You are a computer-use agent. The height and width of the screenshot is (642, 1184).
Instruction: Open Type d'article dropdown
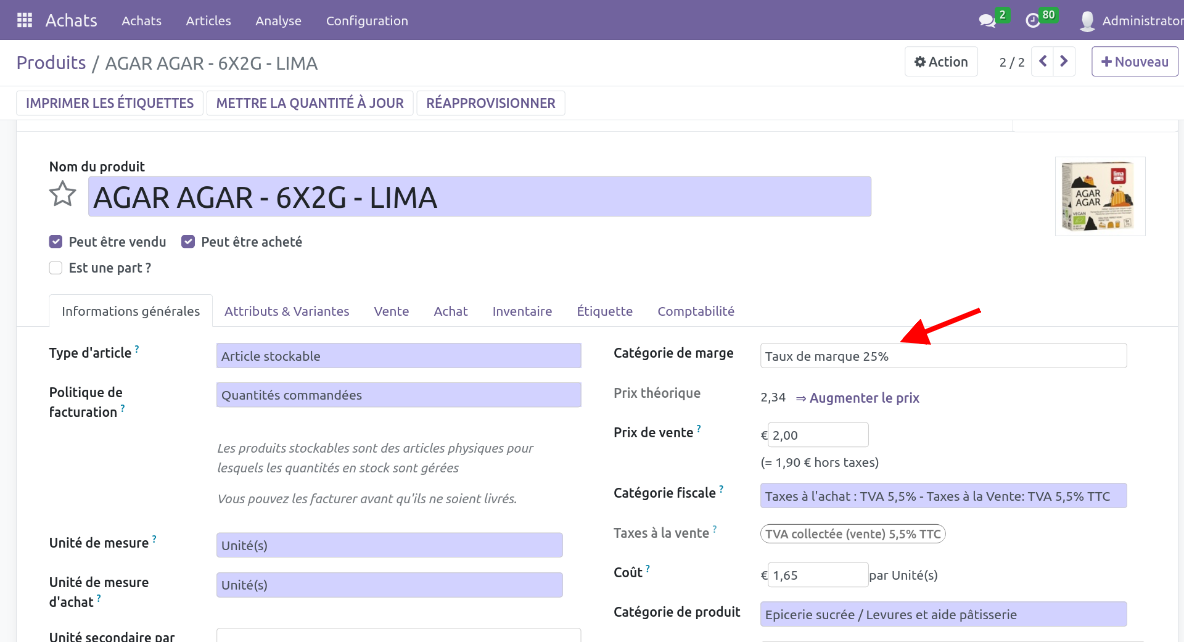pyautogui.click(x=399, y=356)
